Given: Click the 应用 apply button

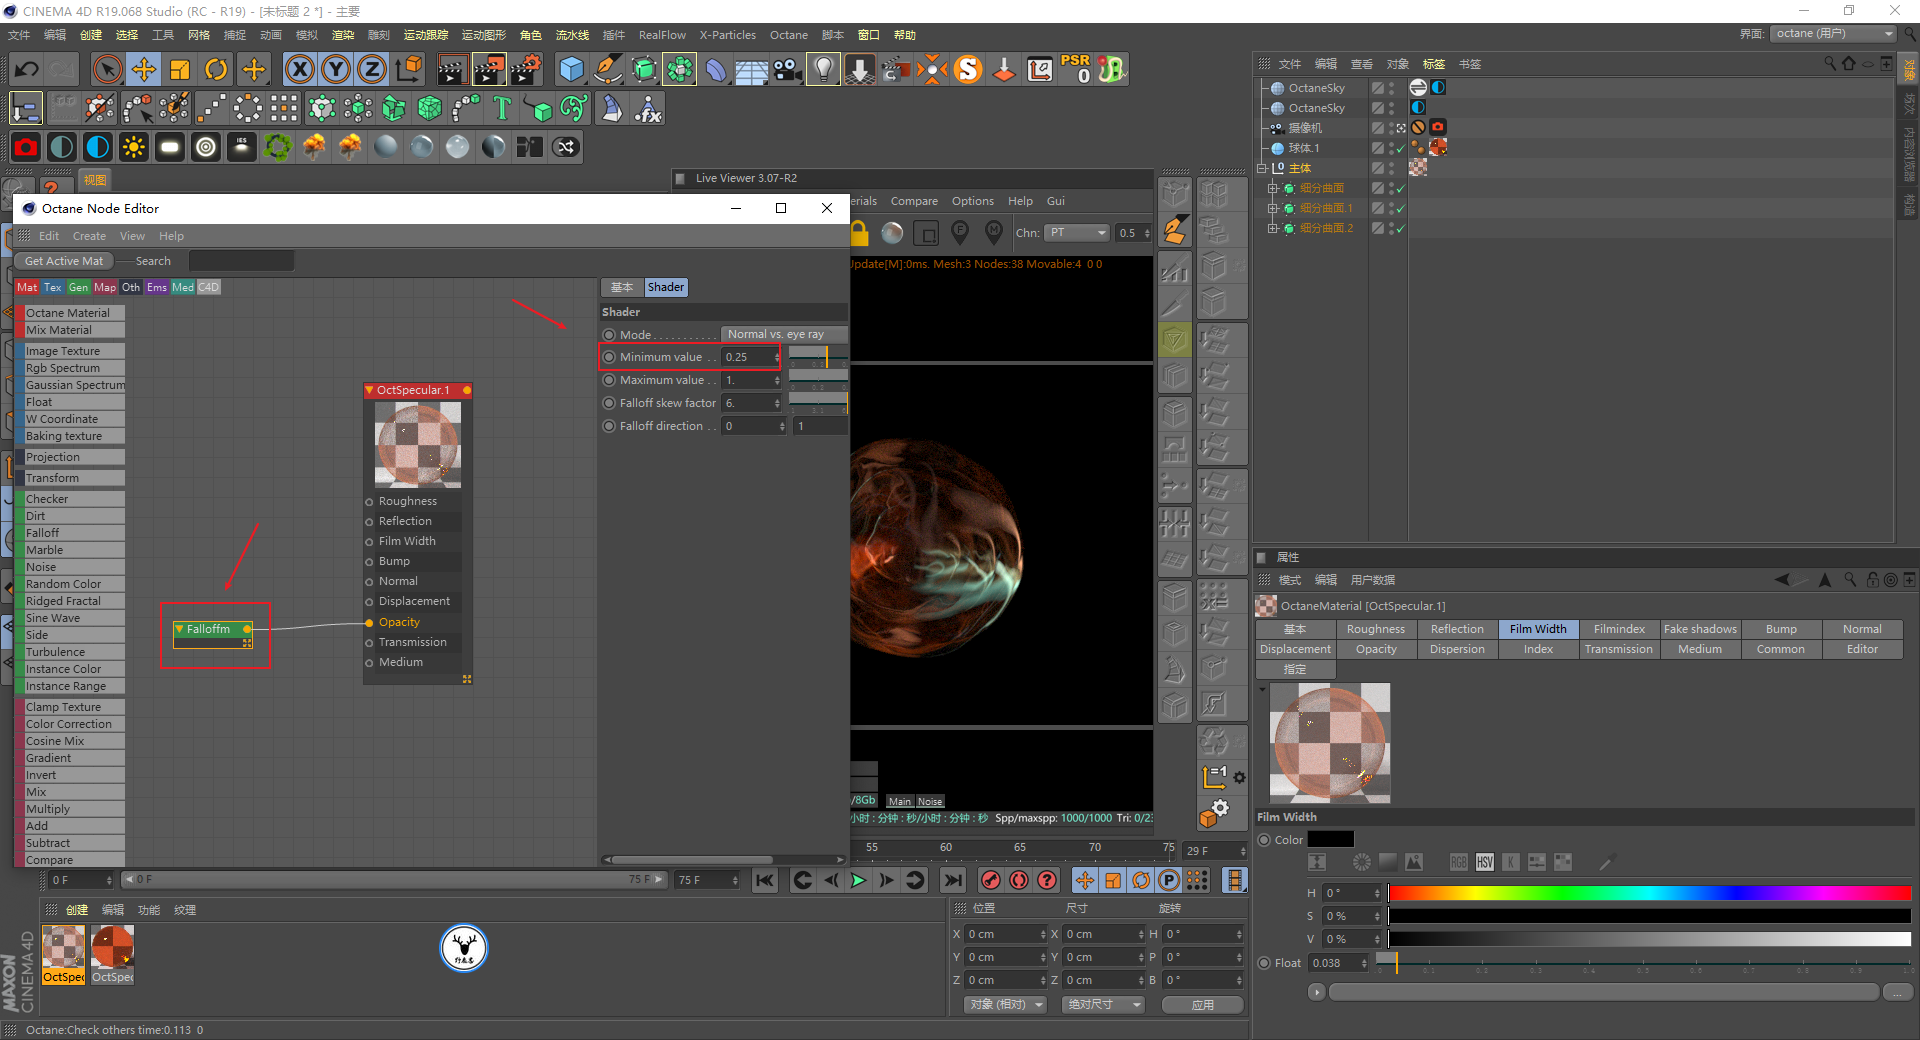Looking at the screenshot, I should [1203, 1004].
